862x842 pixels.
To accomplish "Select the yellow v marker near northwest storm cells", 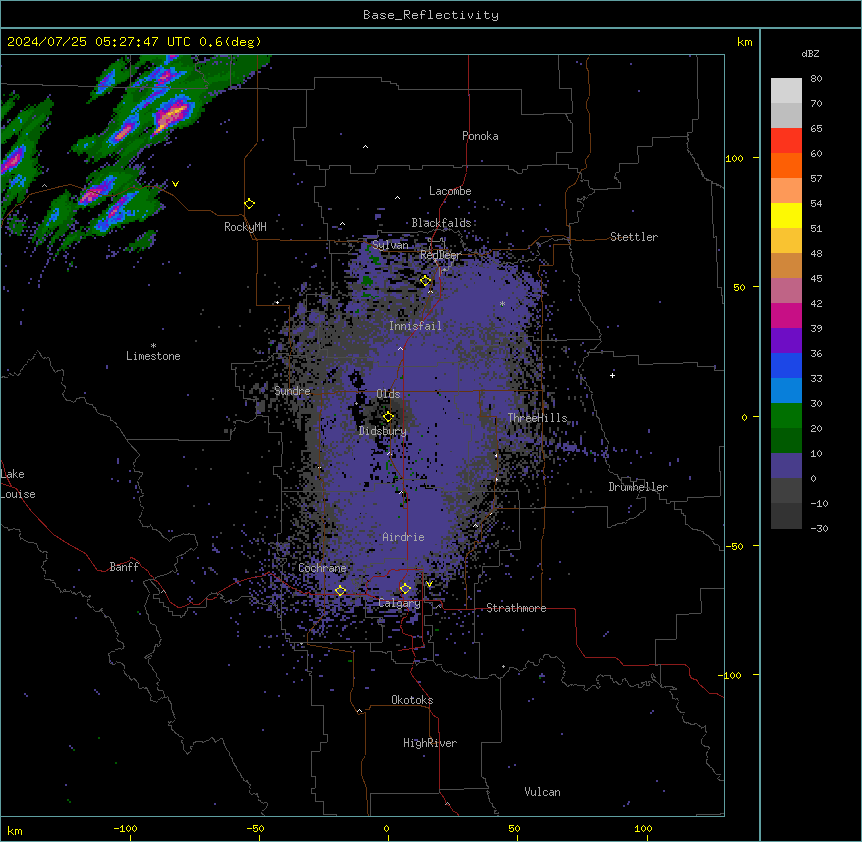I will 175,184.
